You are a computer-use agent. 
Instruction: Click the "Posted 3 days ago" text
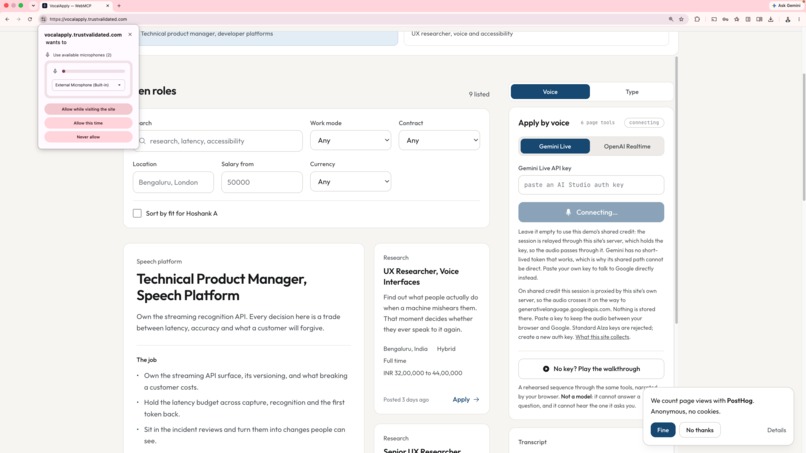pyautogui.click(x=406, y=400)
